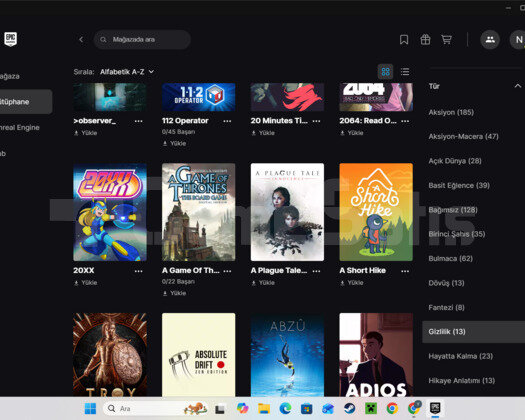
Task: Open the gift redemption icon
Action: tap(425, 40)
